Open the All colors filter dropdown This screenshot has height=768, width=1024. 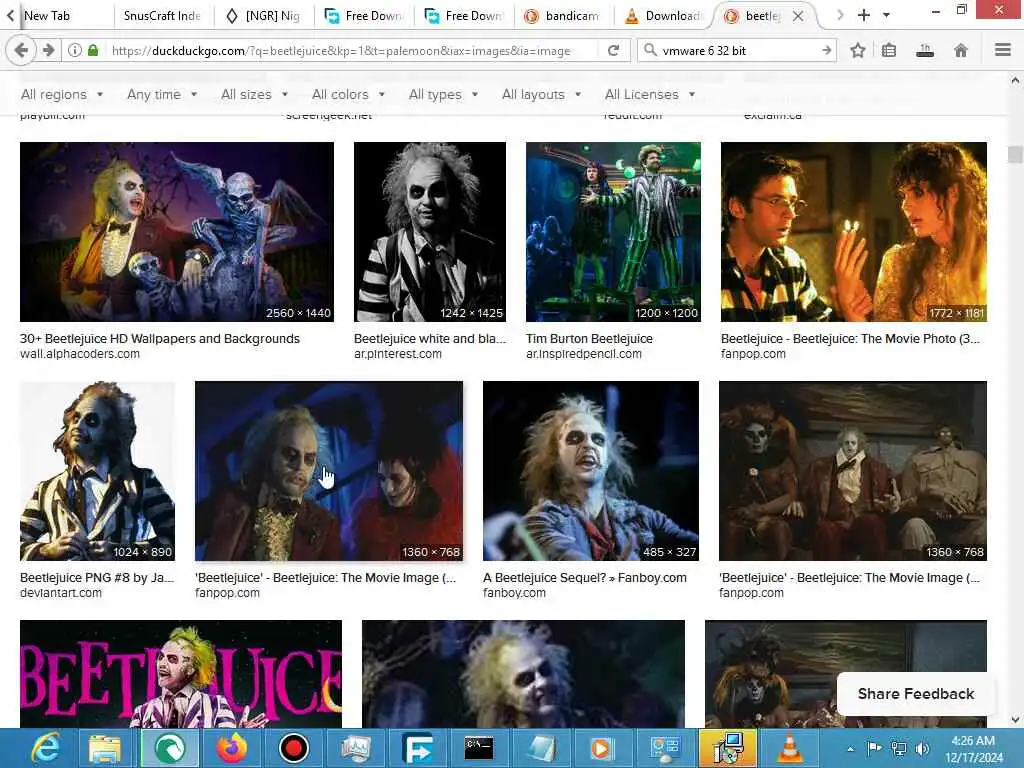(348, 95)
